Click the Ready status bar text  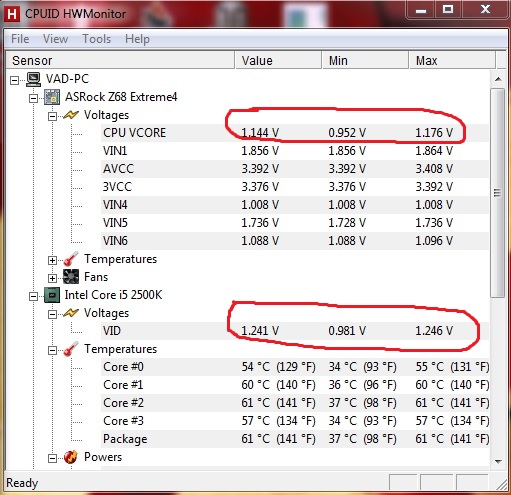[22, 483]
